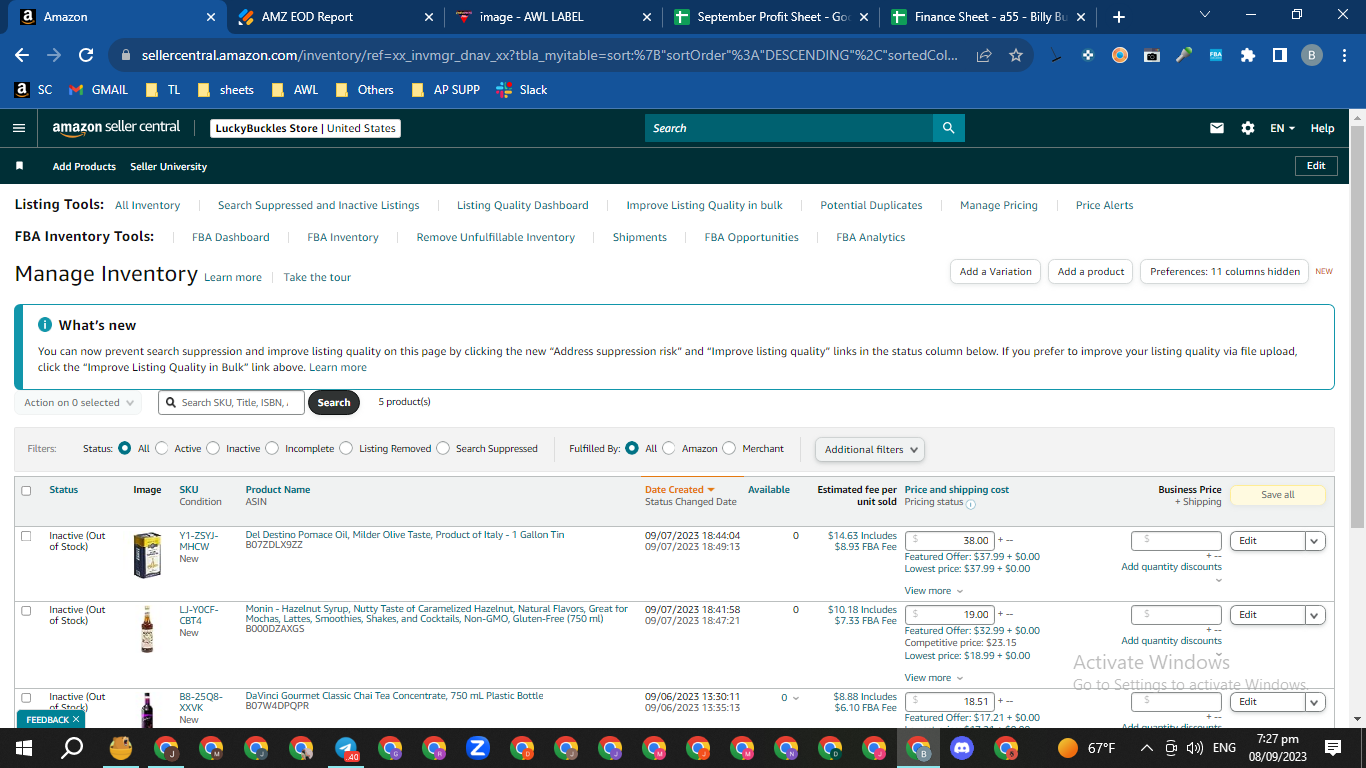Open the Windows notification center icon
1366x768 pixels.
(1332, 748)
